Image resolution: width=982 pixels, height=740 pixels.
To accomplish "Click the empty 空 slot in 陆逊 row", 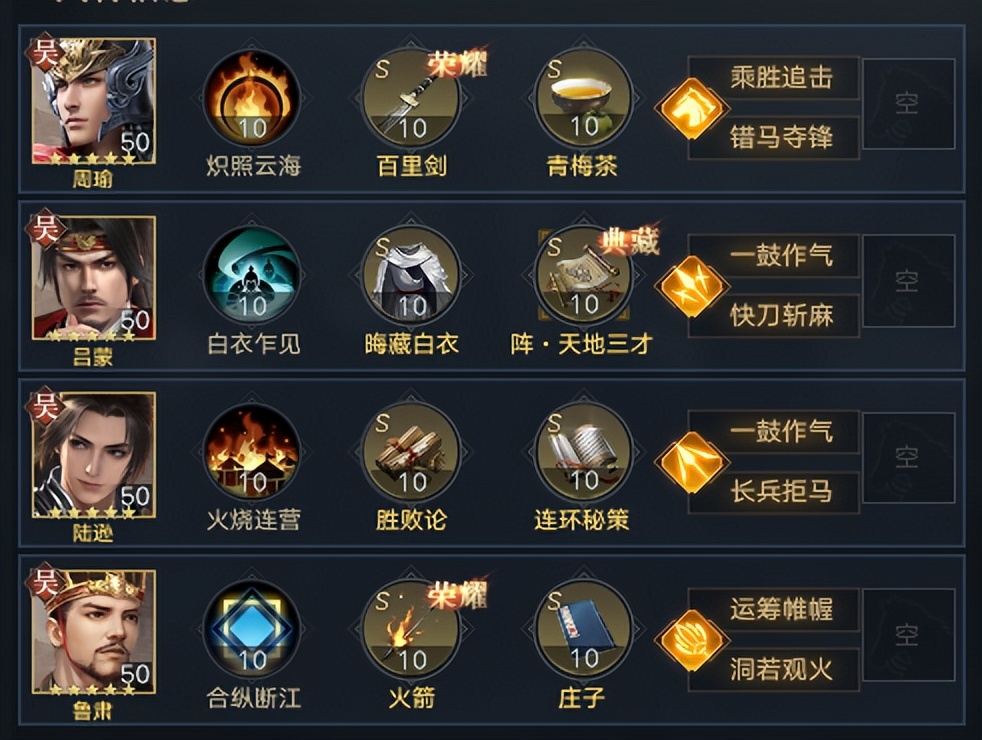I will (909, 458).
